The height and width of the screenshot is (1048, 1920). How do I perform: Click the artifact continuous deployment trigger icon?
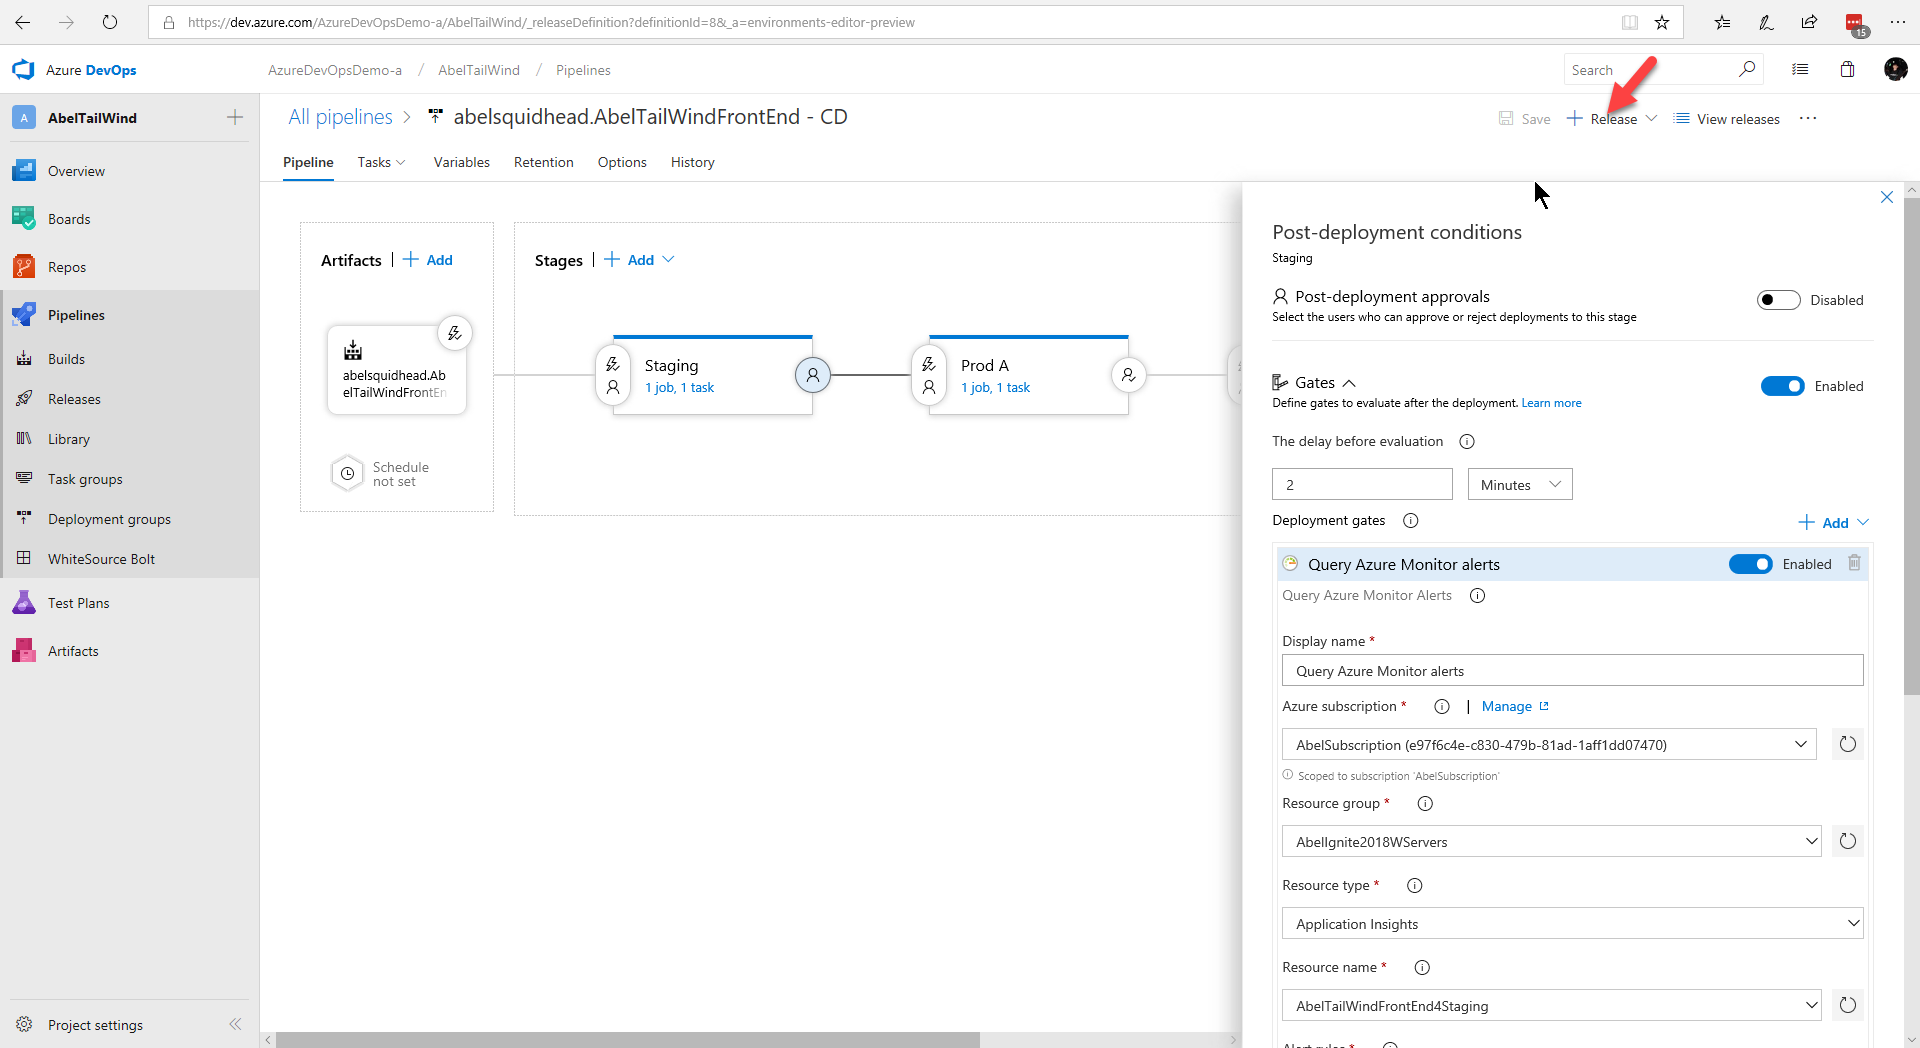(455, 333)
